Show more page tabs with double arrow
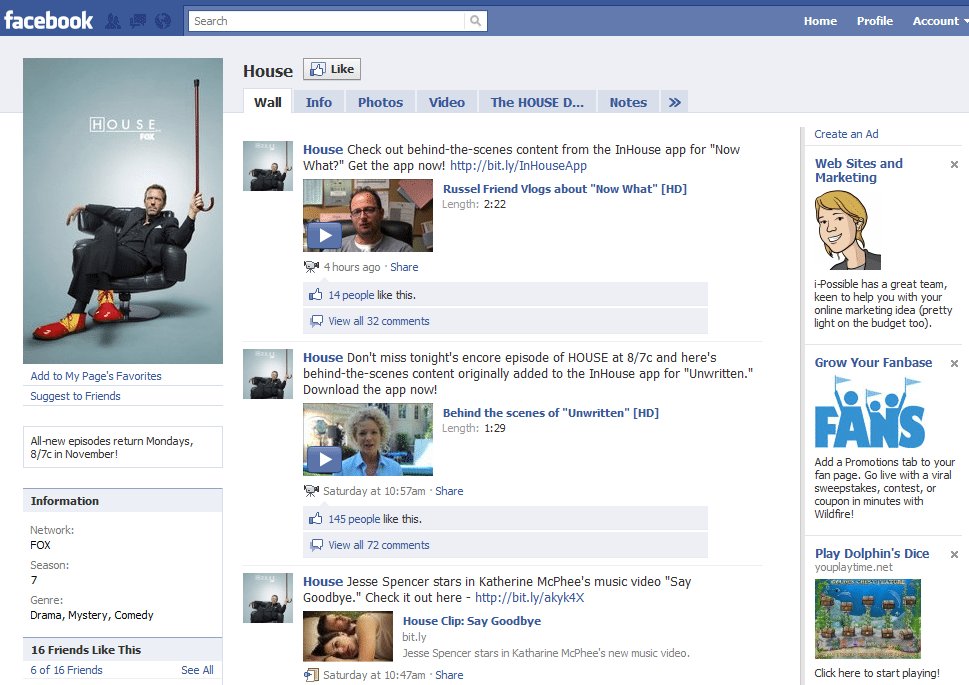969x685 pixels. [674, 103]
